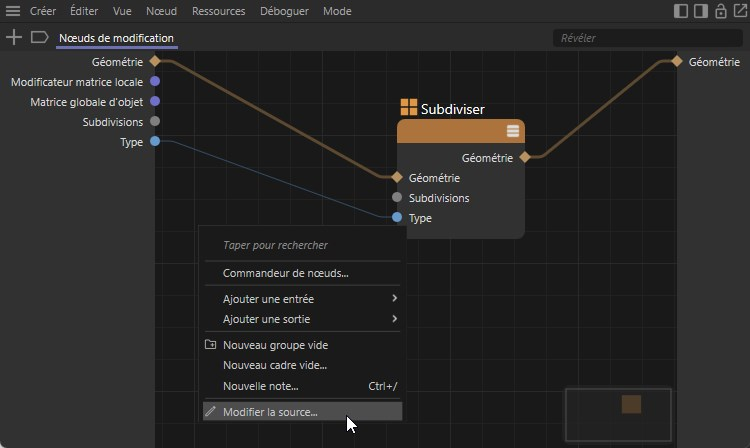Switch to the Nœuds de modification tab

116,38
